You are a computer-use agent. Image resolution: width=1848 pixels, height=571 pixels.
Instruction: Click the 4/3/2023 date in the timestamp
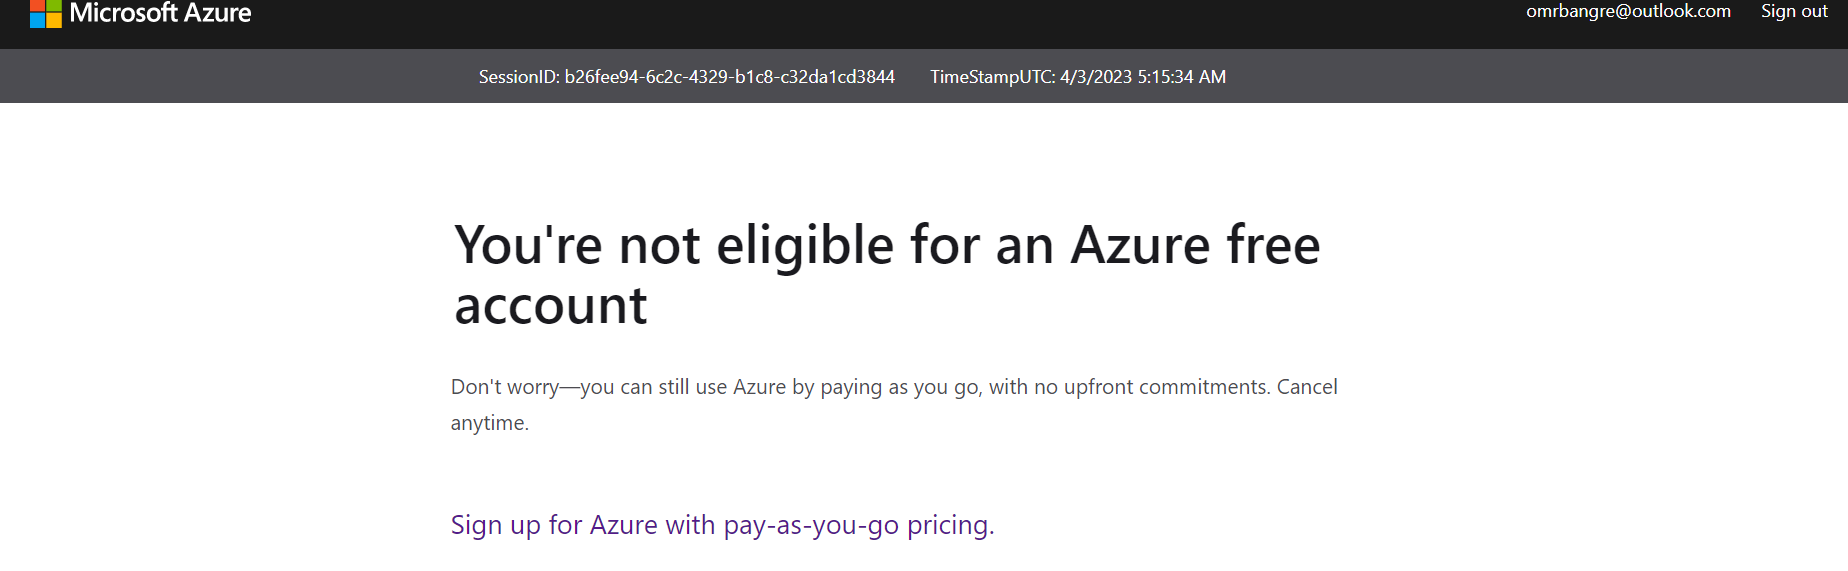[x=1095, y=77]
